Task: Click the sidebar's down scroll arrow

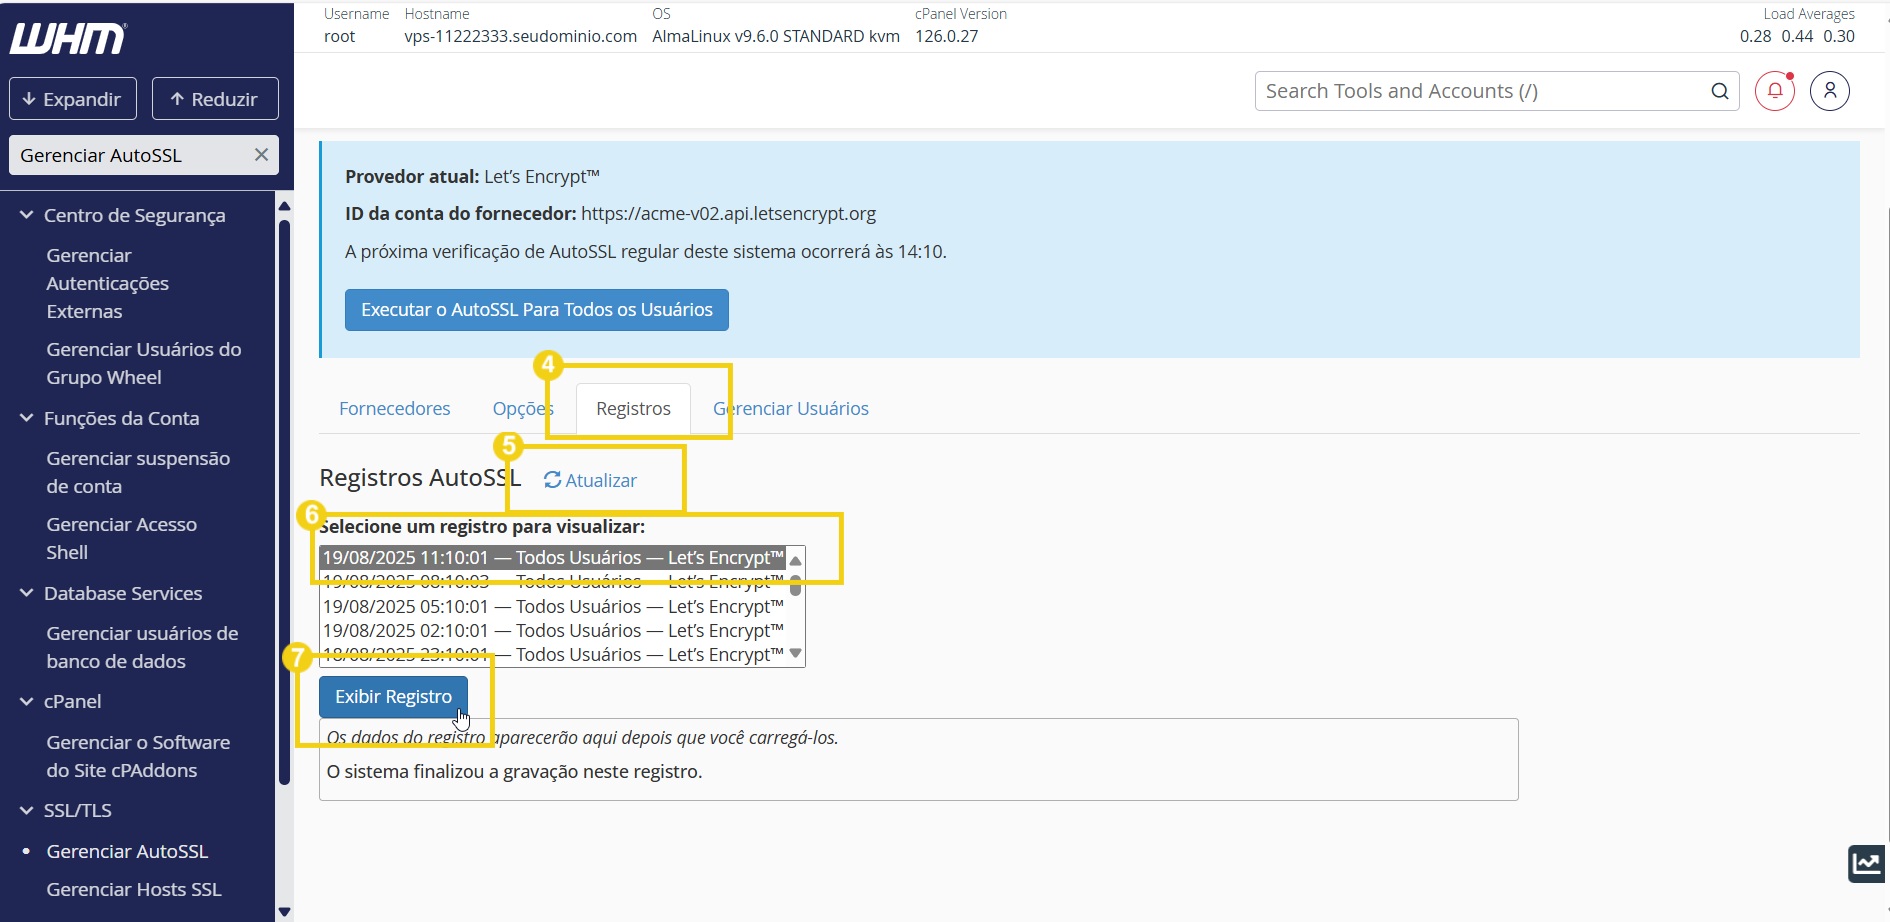Action: [x=284, y=911]
